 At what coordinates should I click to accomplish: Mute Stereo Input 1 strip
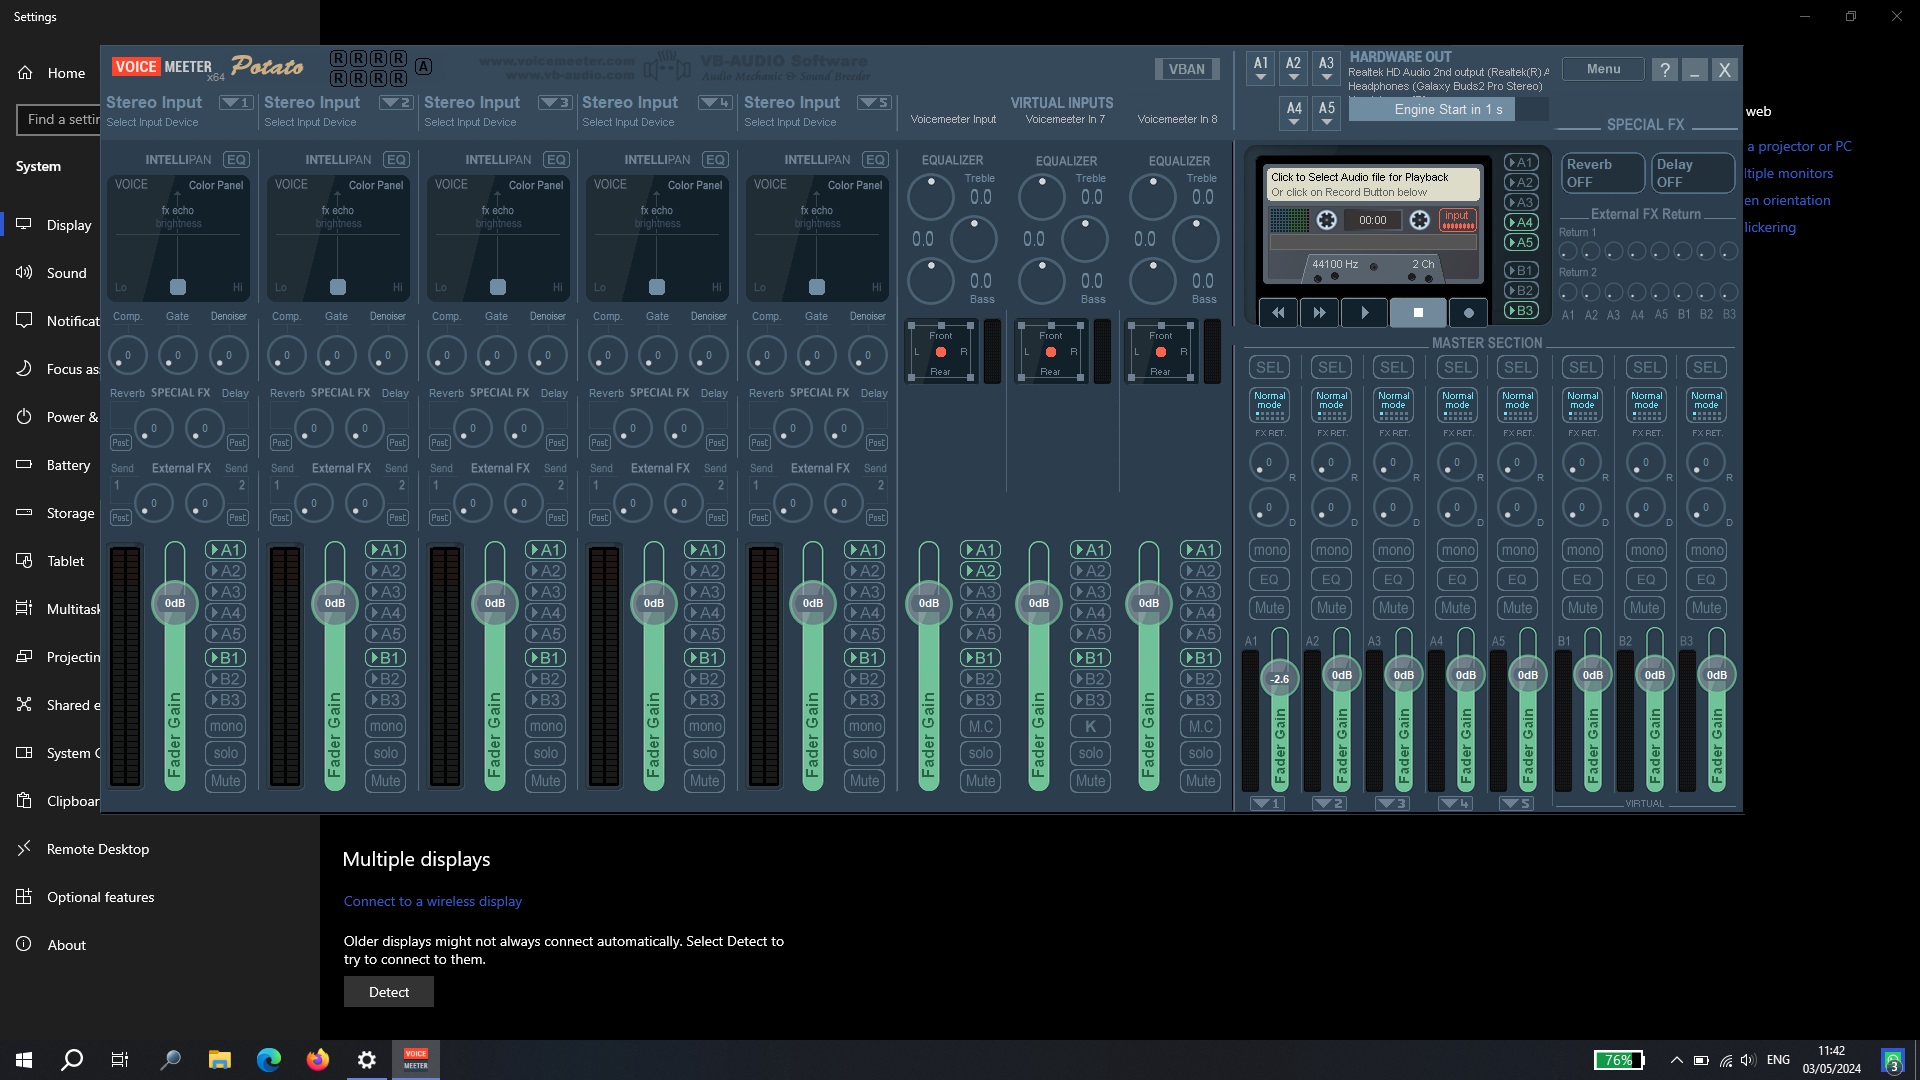point(226,781)
